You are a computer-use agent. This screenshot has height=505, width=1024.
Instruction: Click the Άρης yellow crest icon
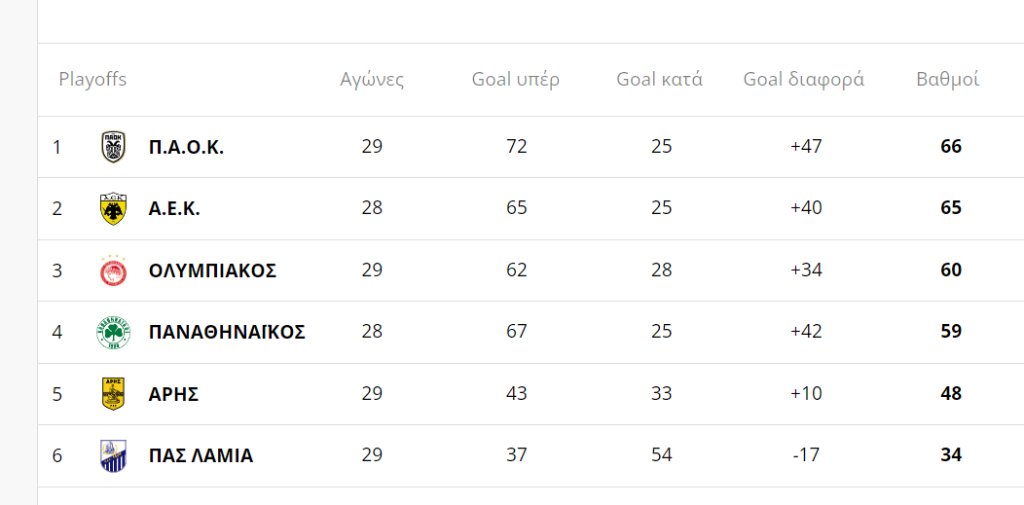[x=113, y=394]
